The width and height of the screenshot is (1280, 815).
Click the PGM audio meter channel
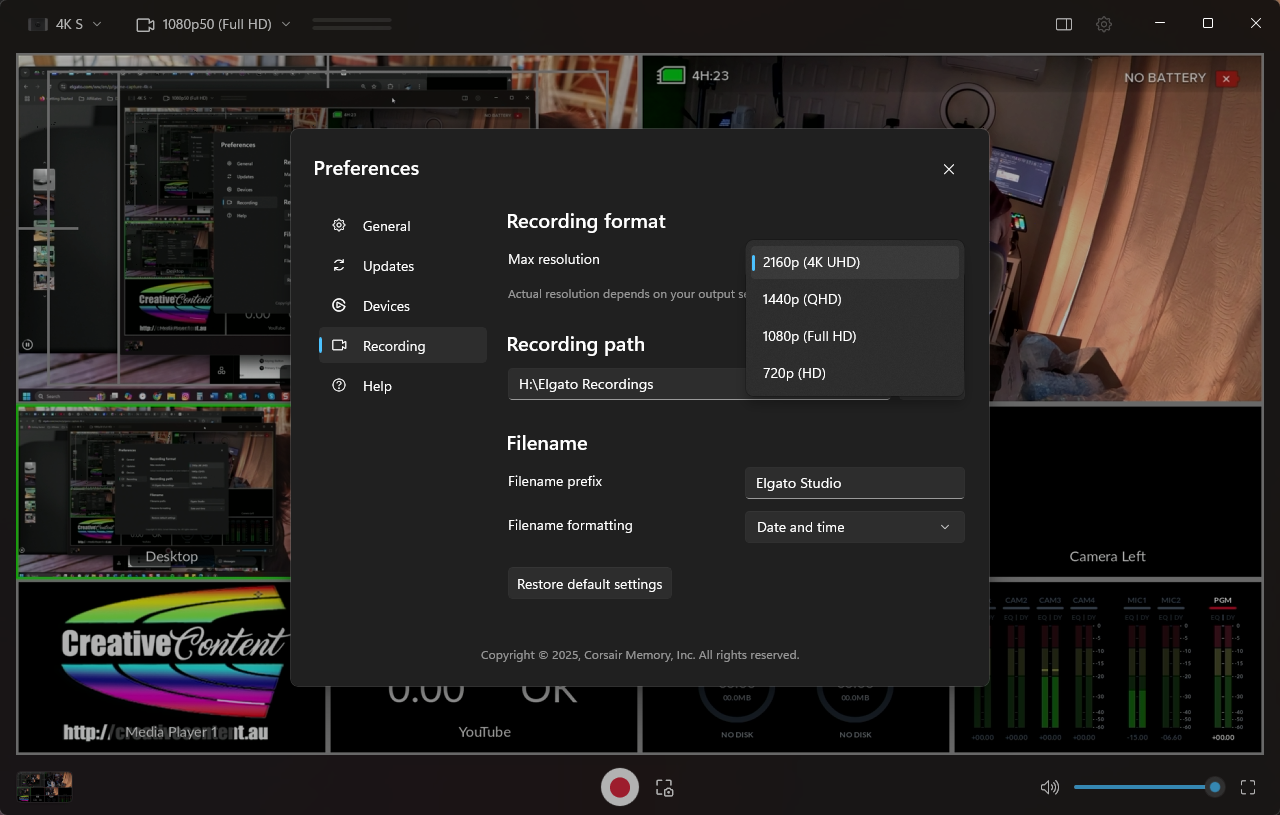[x=1222, y=671]
